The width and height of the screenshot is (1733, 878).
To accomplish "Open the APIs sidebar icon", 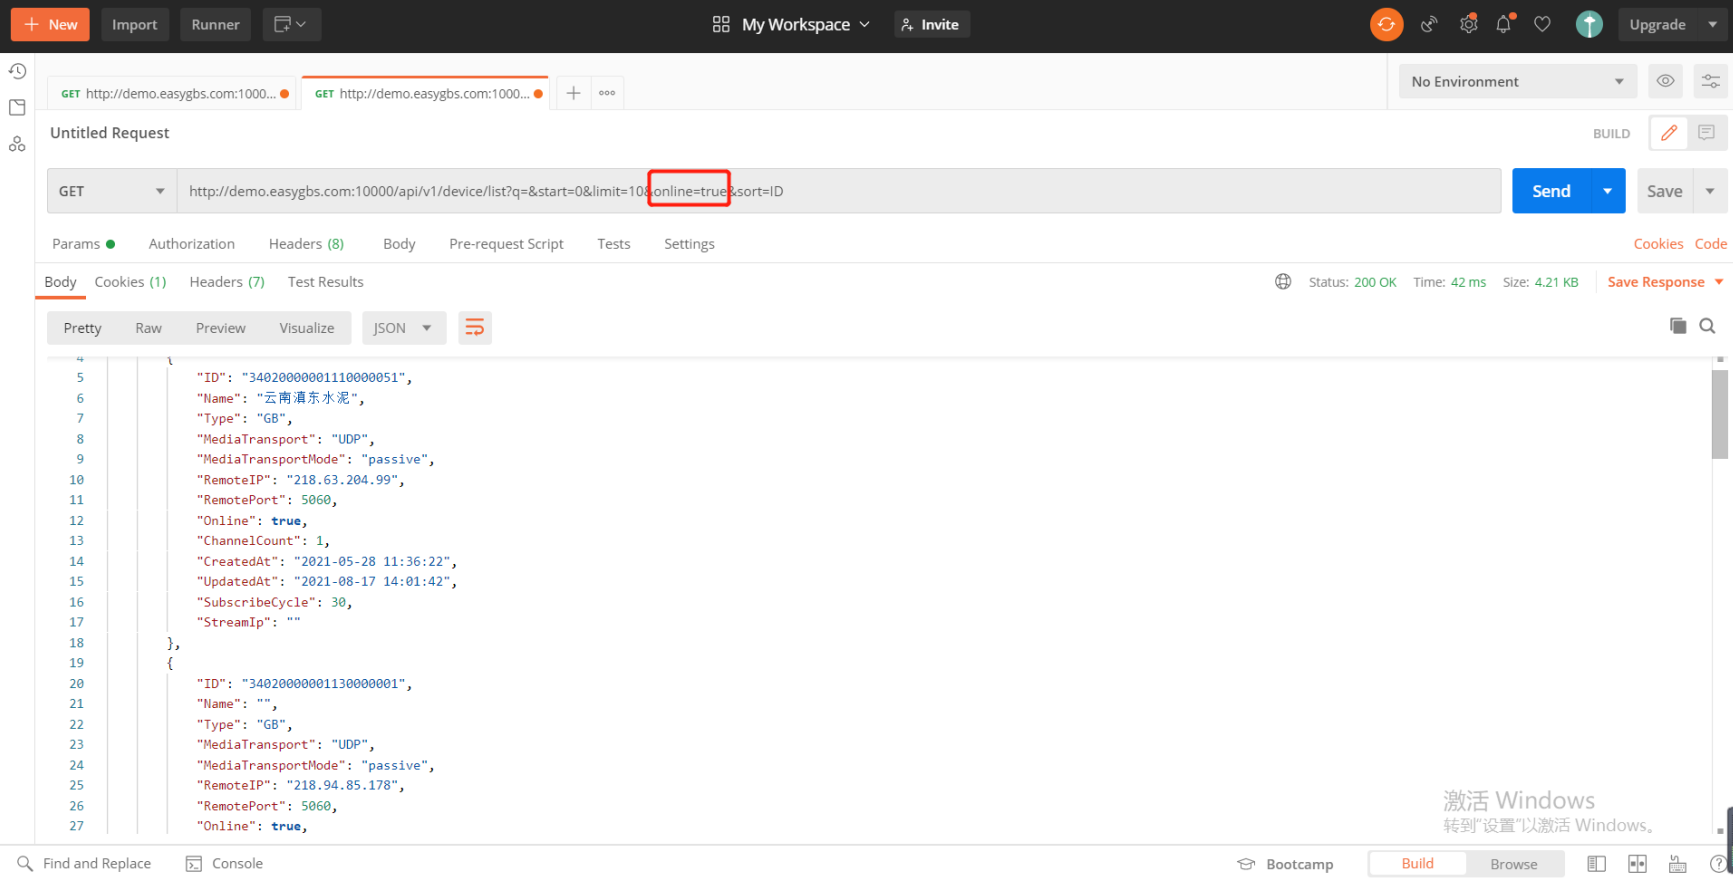I will point(17,144).
